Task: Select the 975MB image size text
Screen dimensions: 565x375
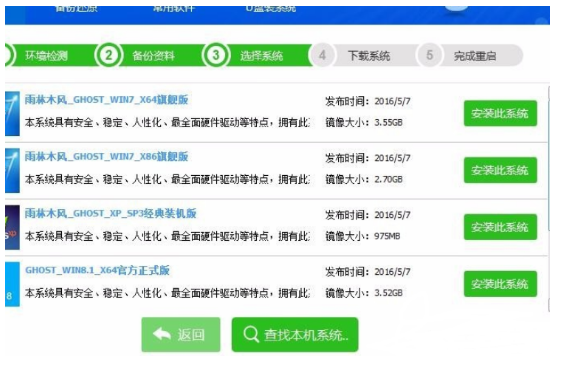Action: [387, 236]
